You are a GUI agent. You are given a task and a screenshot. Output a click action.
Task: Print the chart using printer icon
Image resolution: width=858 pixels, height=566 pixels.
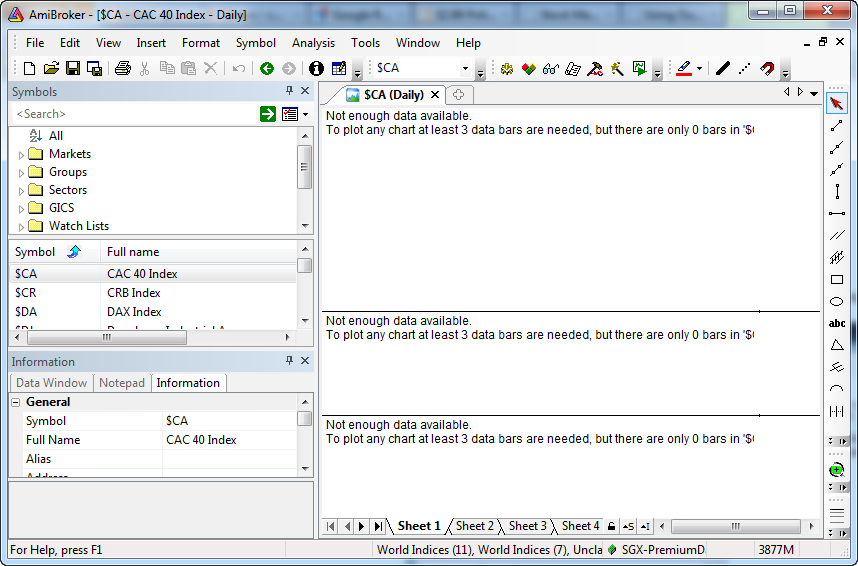123,68
